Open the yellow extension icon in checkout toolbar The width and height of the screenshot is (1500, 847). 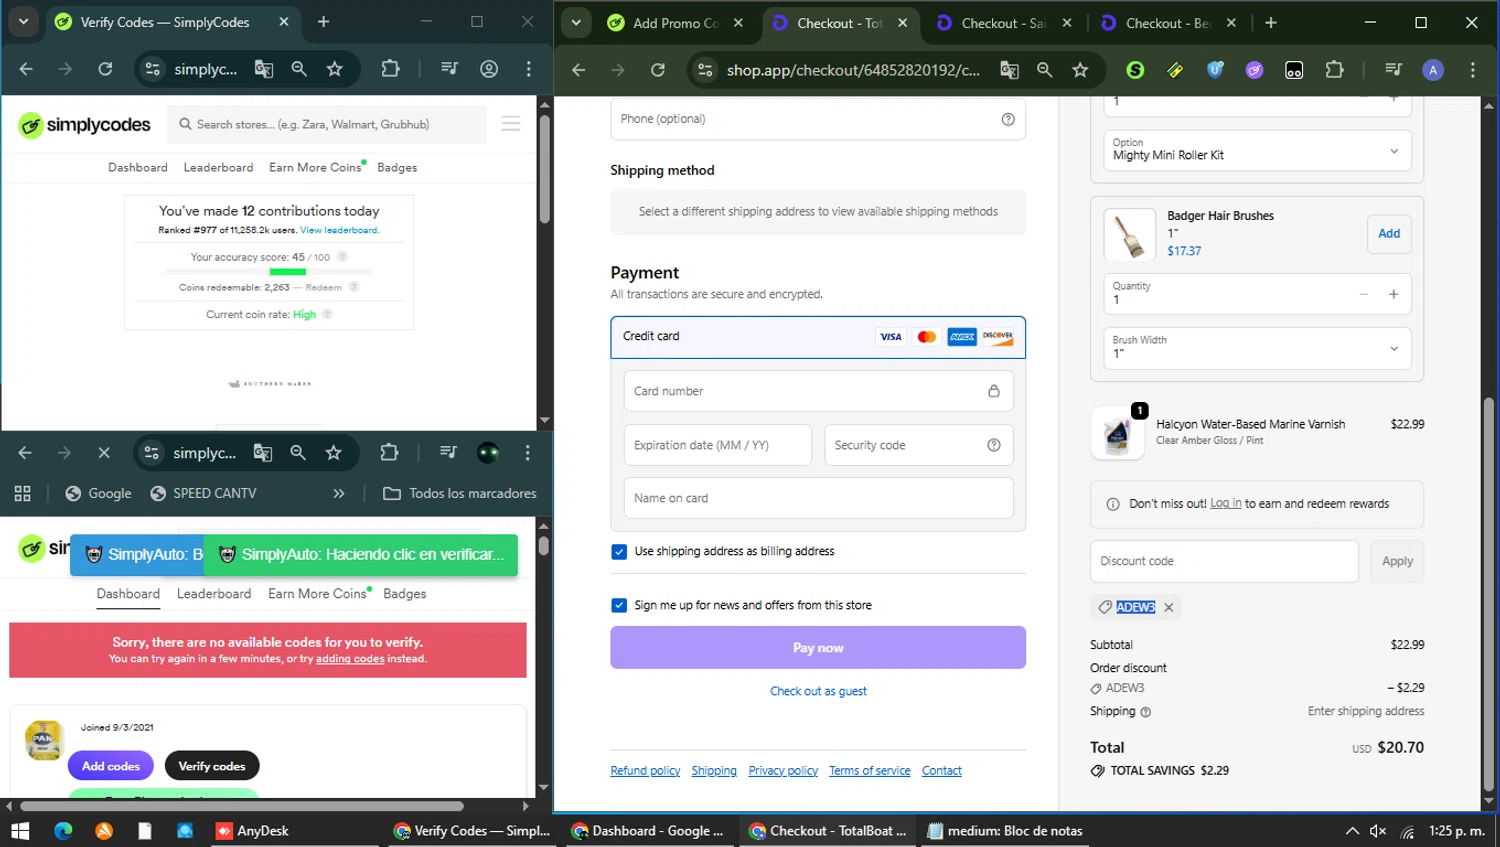pos(1175,70)
